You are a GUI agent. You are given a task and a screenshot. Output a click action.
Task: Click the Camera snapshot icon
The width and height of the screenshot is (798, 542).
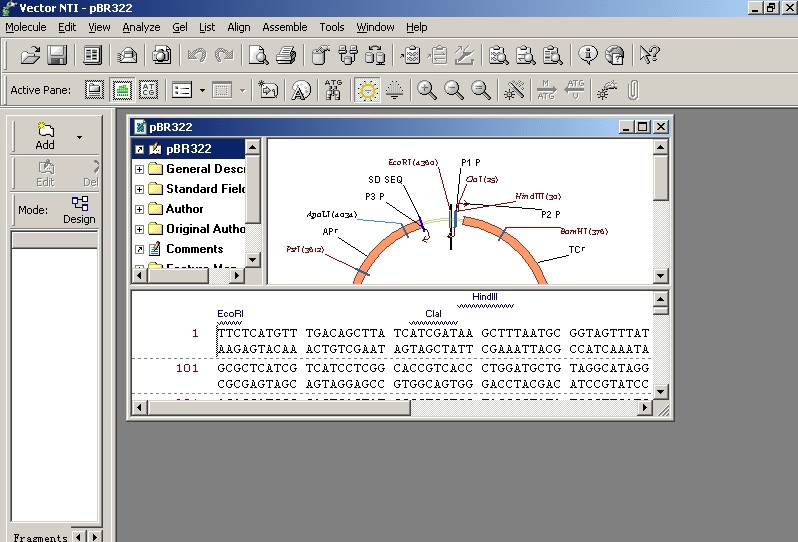click(x=162, y=55)
